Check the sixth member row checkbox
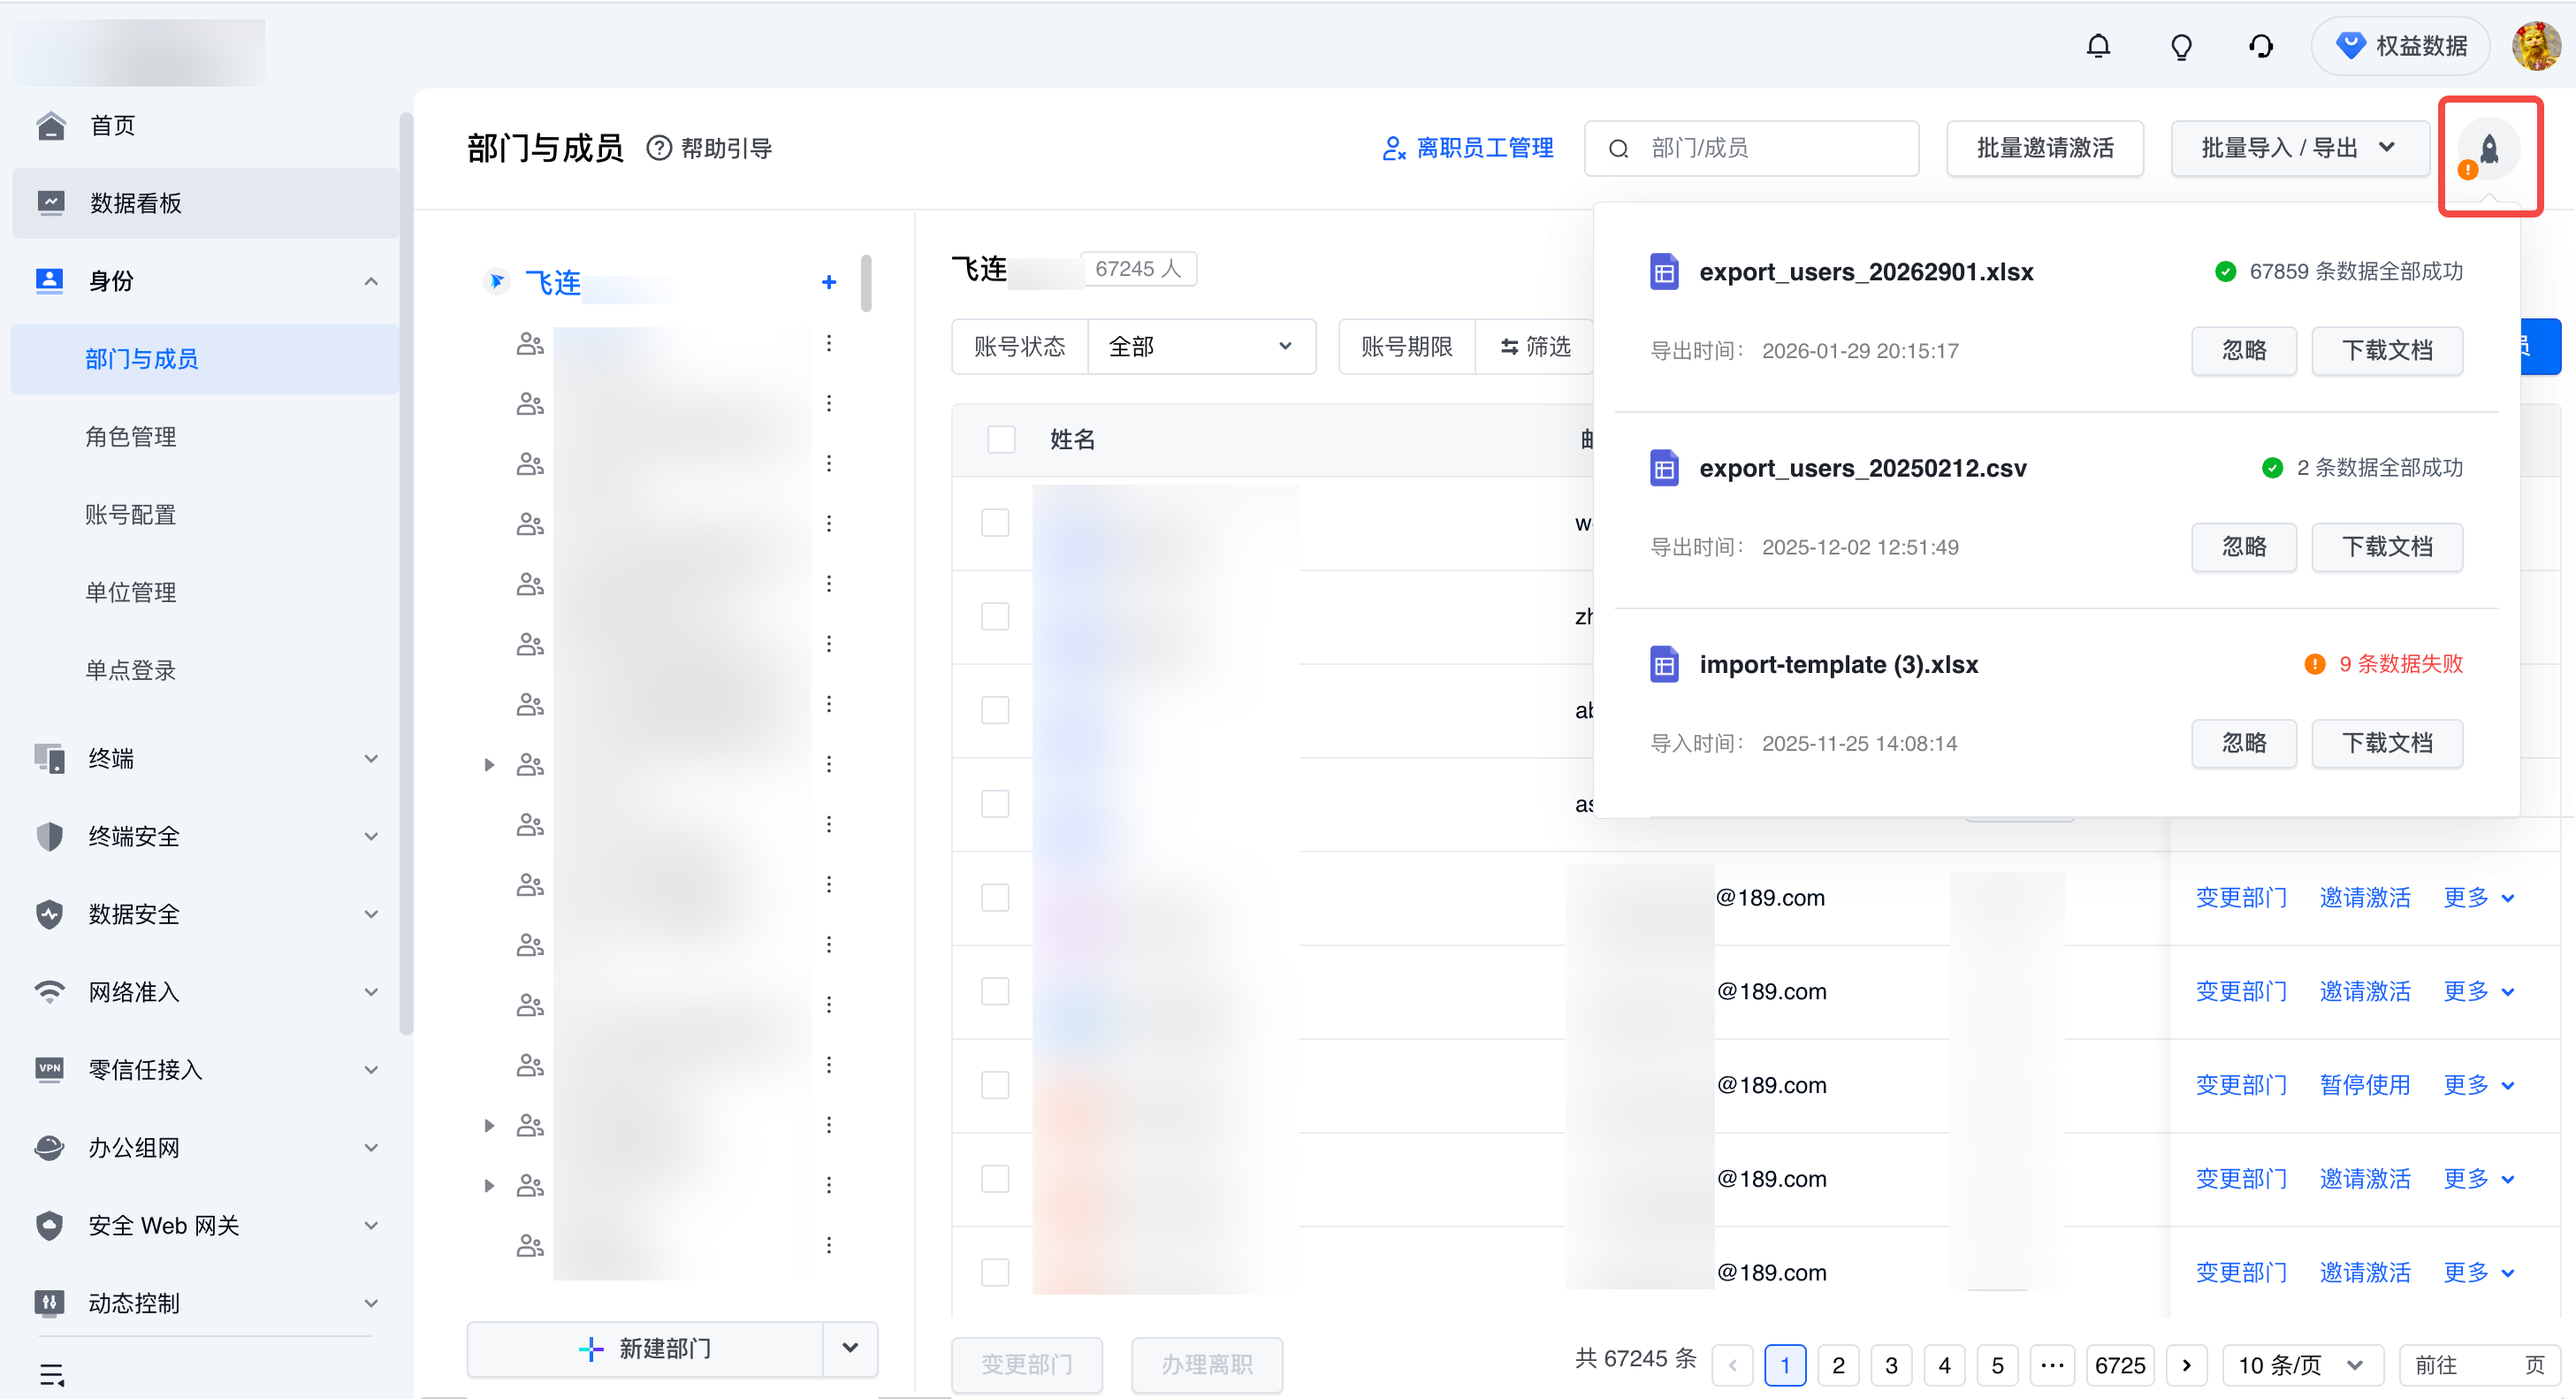This screenshot has height=1399, width=2576. click(995, 992)
